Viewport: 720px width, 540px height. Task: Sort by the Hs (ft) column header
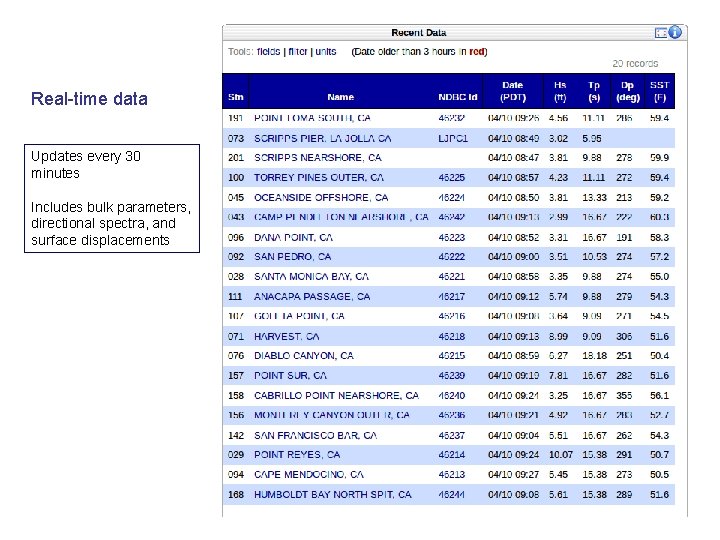pos(560,91)
